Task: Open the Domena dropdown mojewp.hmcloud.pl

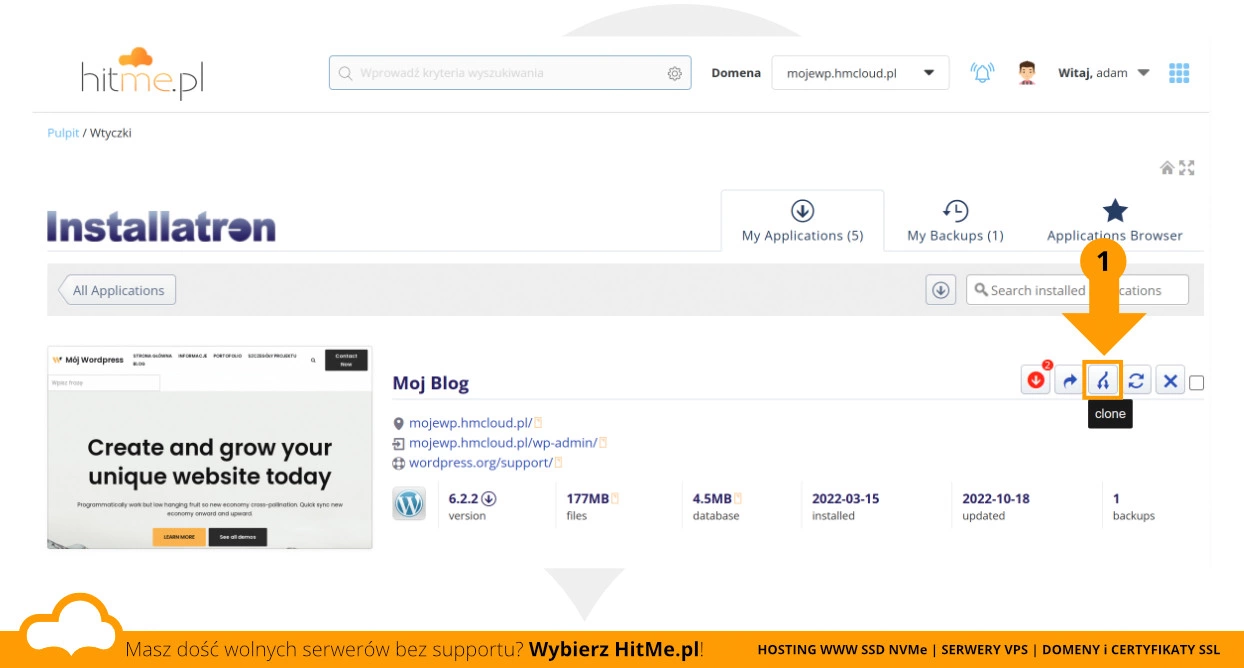Action: coord(860,73)
